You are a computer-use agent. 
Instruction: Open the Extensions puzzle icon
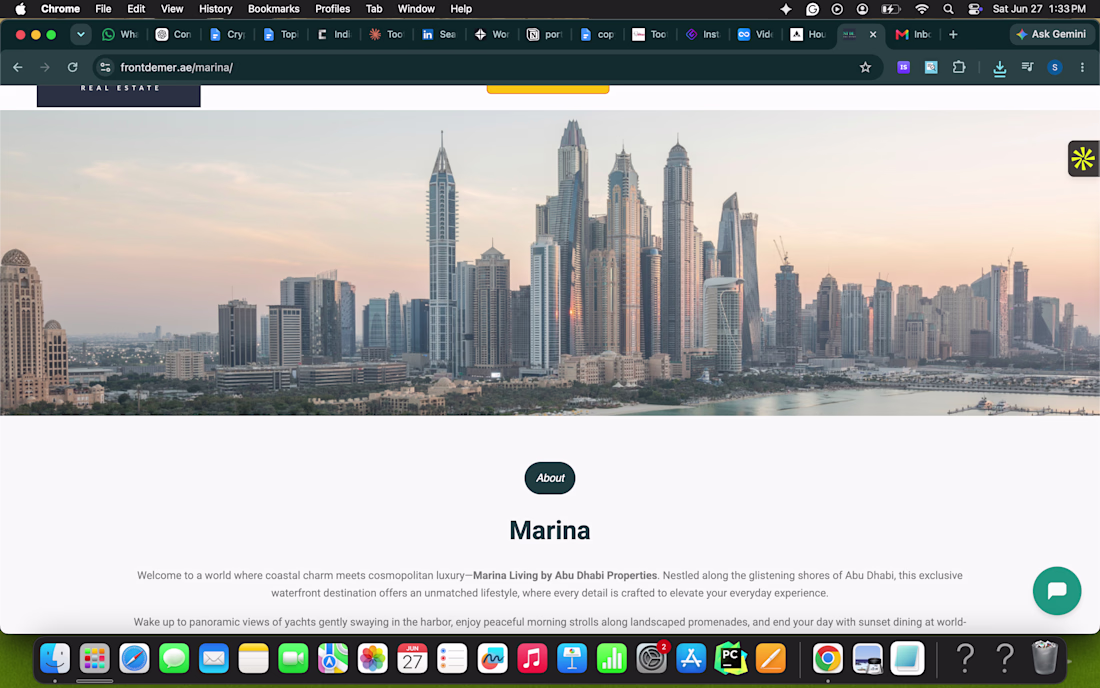click(958, 67)
